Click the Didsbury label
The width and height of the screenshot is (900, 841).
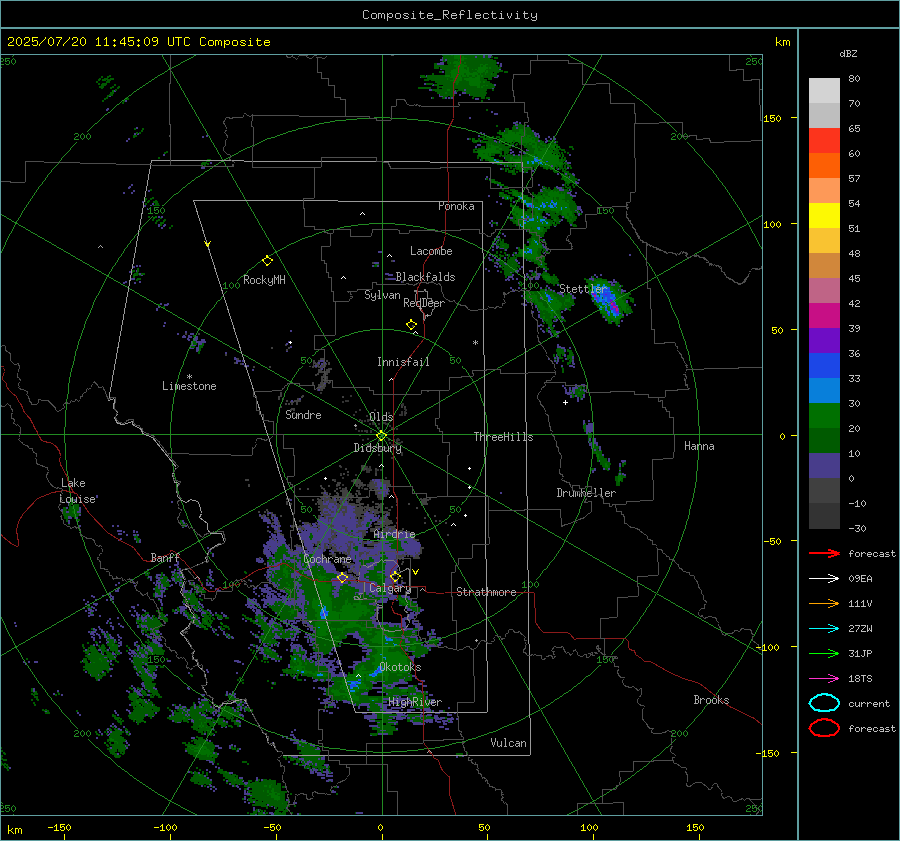[377, 448]
